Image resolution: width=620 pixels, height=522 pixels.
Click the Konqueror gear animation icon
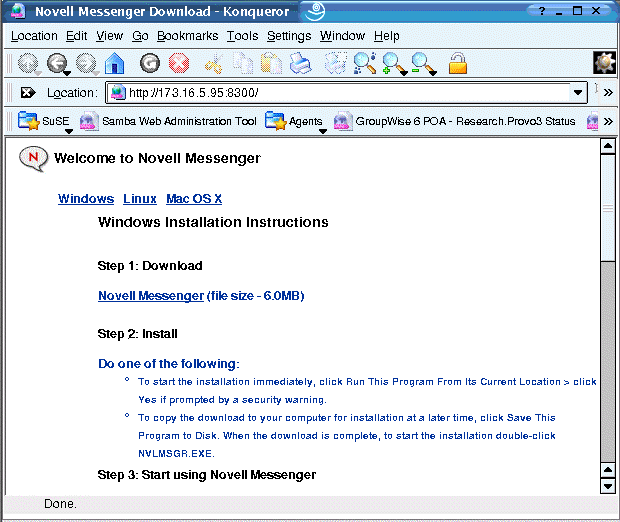click(x=604, y=63)
